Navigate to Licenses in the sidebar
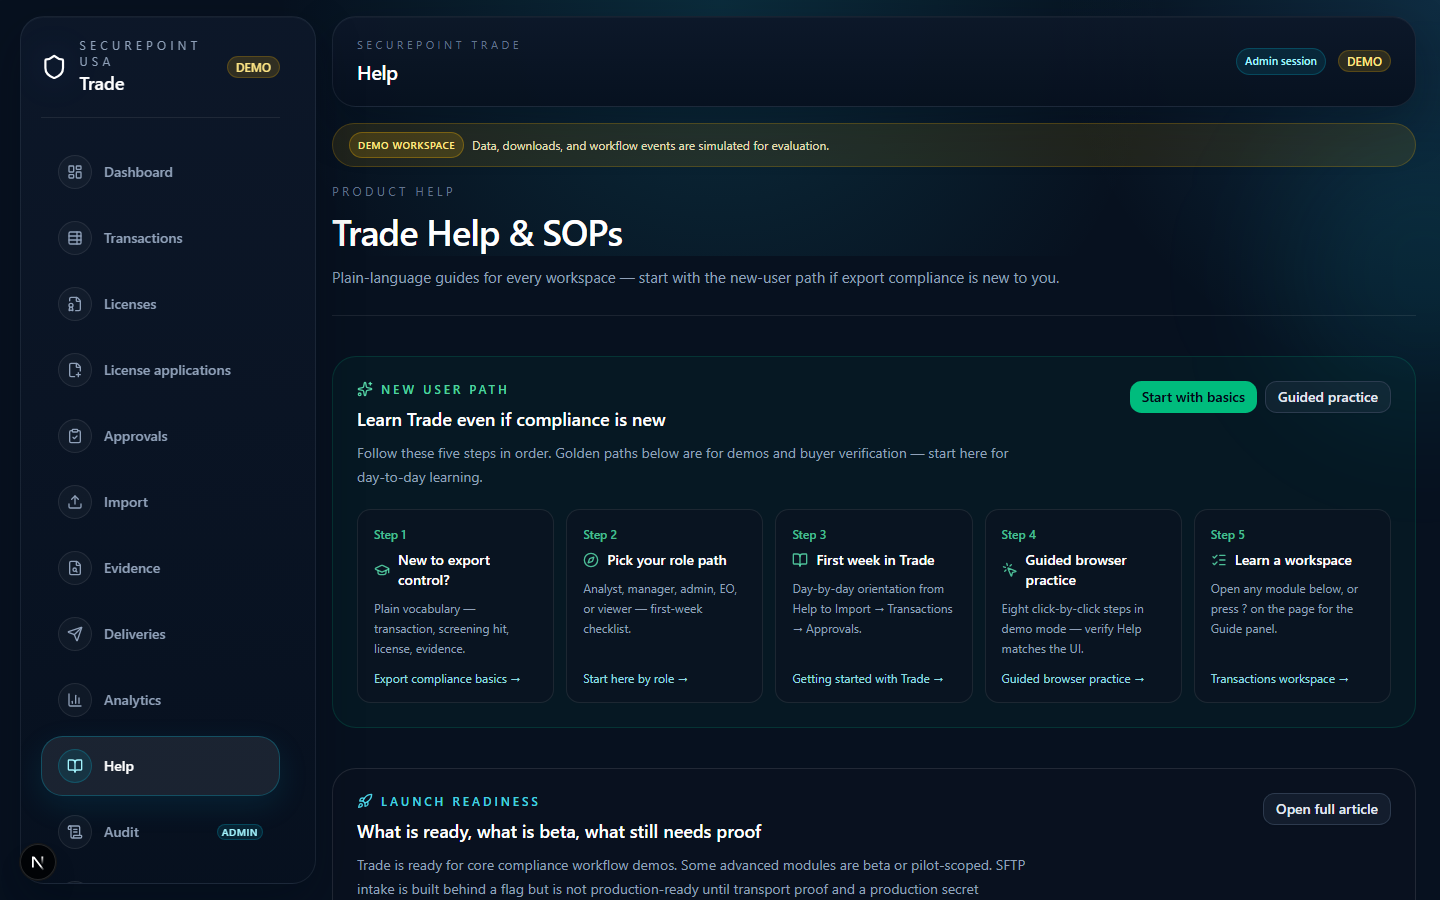The width and height of the screenshot is (1440, 900). tap(160, 304)
